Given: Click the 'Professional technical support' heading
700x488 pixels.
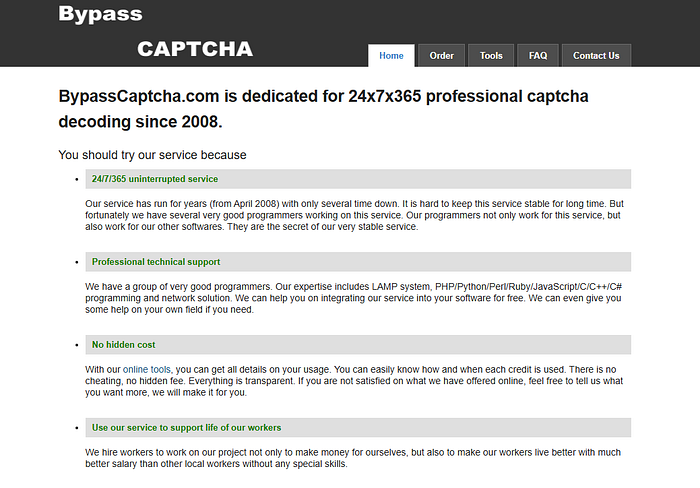Looking at the screenshot, I should [358, 262].
